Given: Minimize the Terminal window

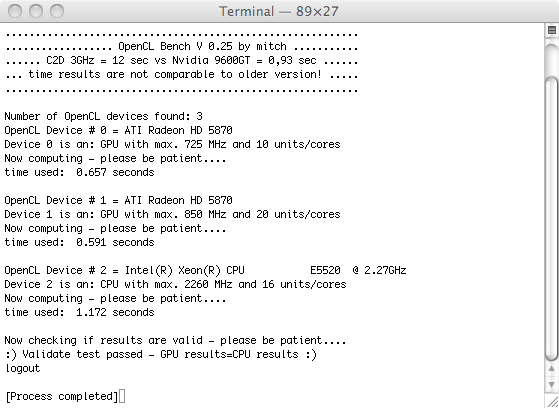Looking at the screenshot, I should click(36, 11).
